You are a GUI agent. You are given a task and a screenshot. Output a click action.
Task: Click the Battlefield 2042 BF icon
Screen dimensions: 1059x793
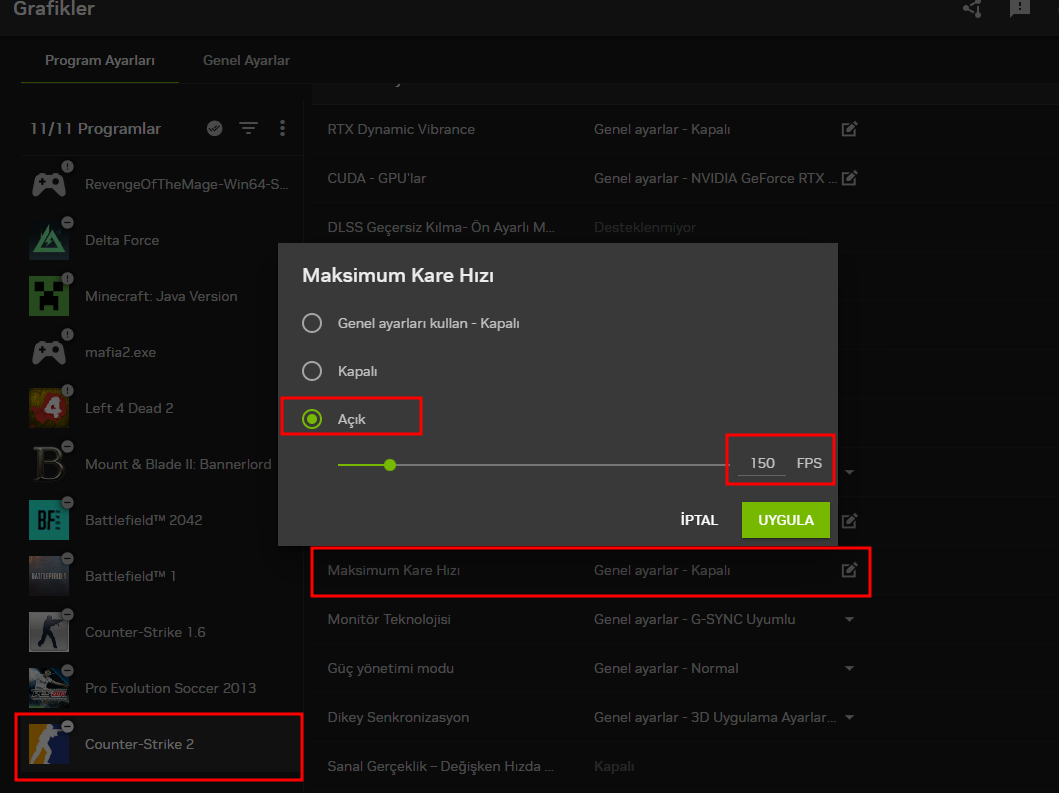[49, 520]
